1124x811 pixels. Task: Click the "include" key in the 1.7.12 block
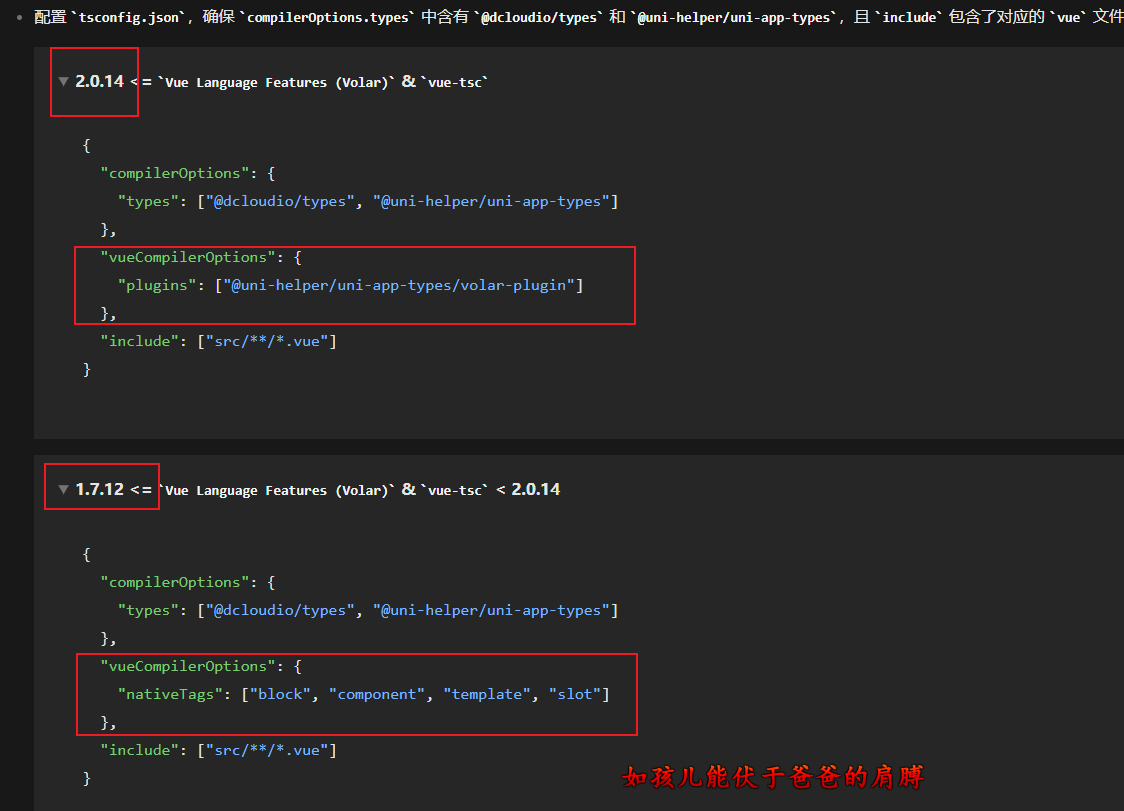coord(139,750)
